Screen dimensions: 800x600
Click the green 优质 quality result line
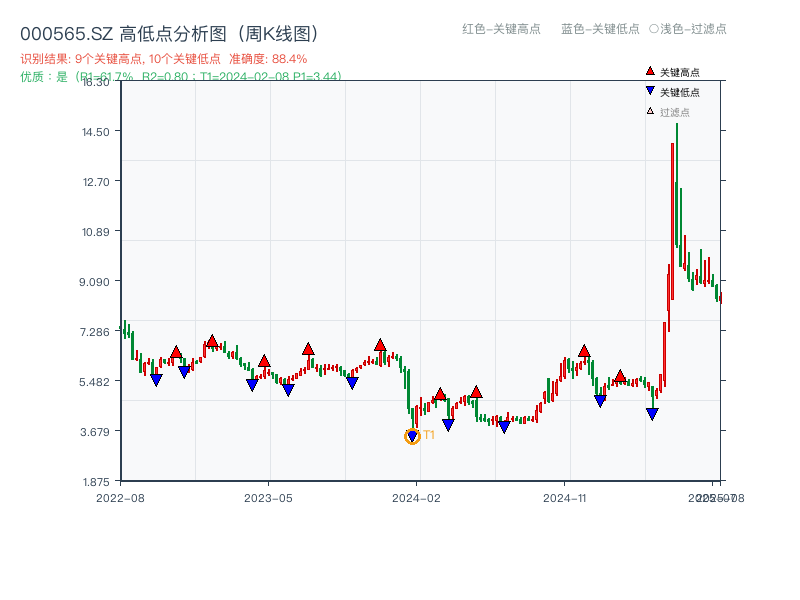pos(180,76)
